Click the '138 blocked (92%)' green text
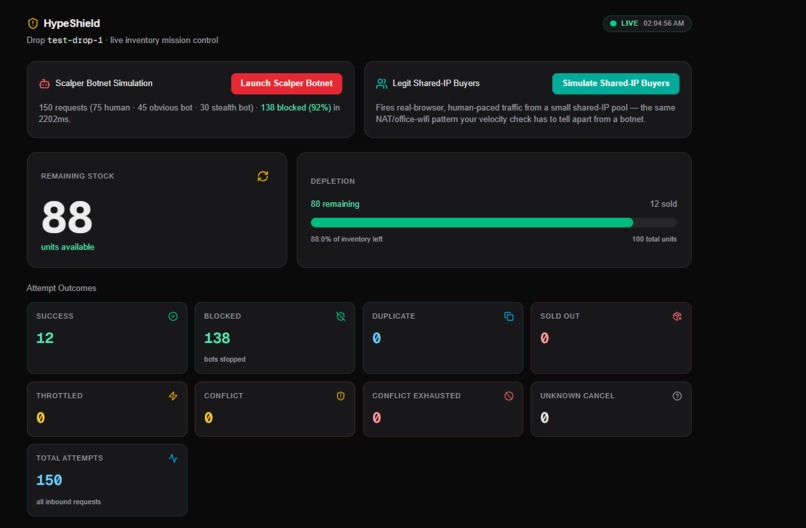Image resolution: width=806 pixels, height=528 pixels. [x=296, y=107]
